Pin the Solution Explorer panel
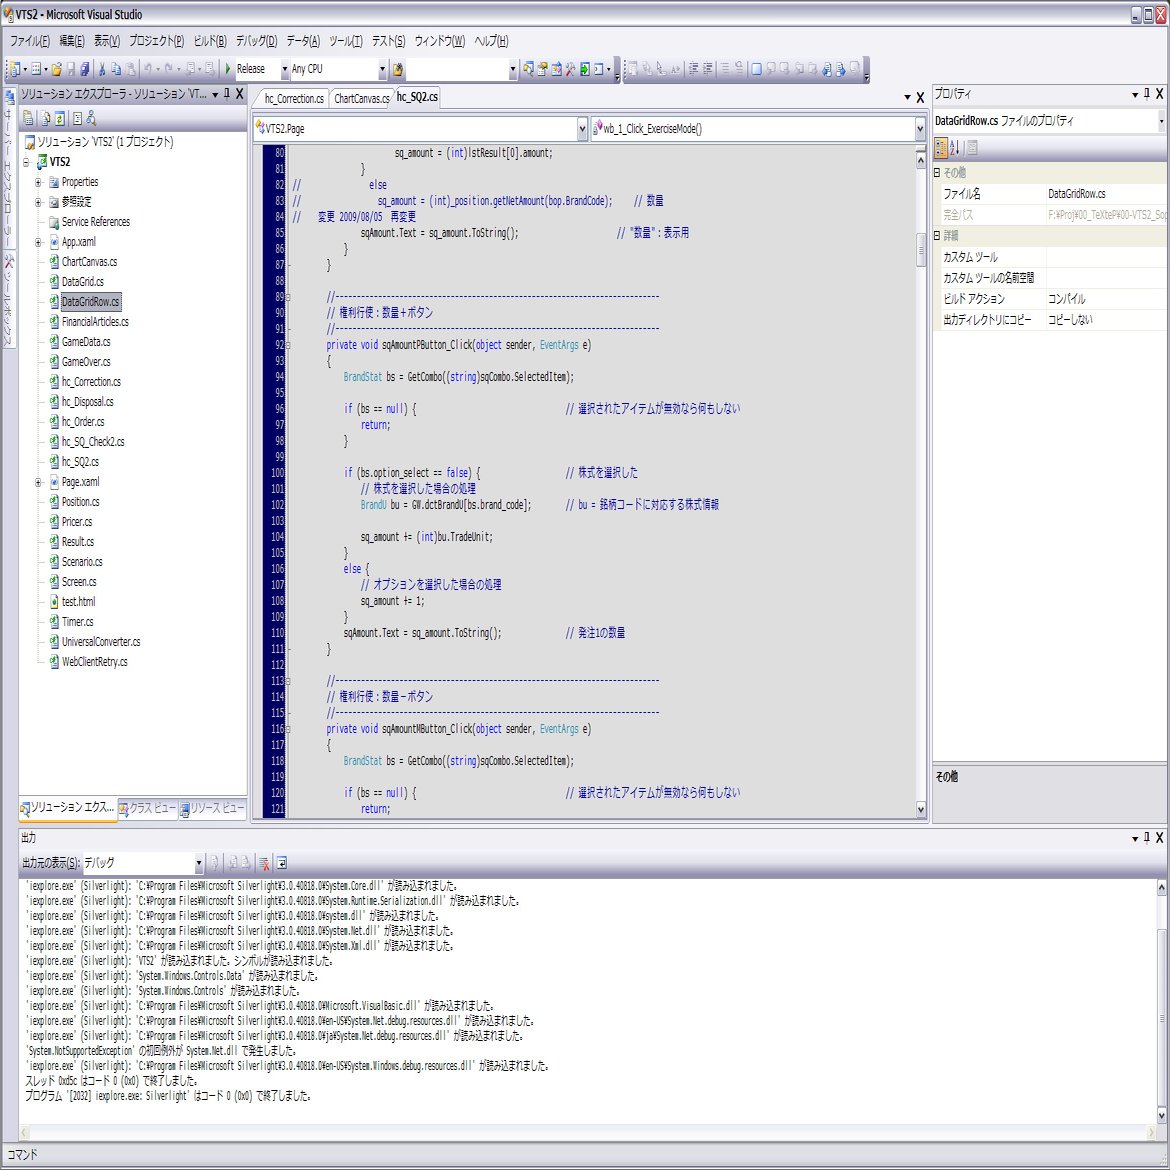 [x=227, y=94]
